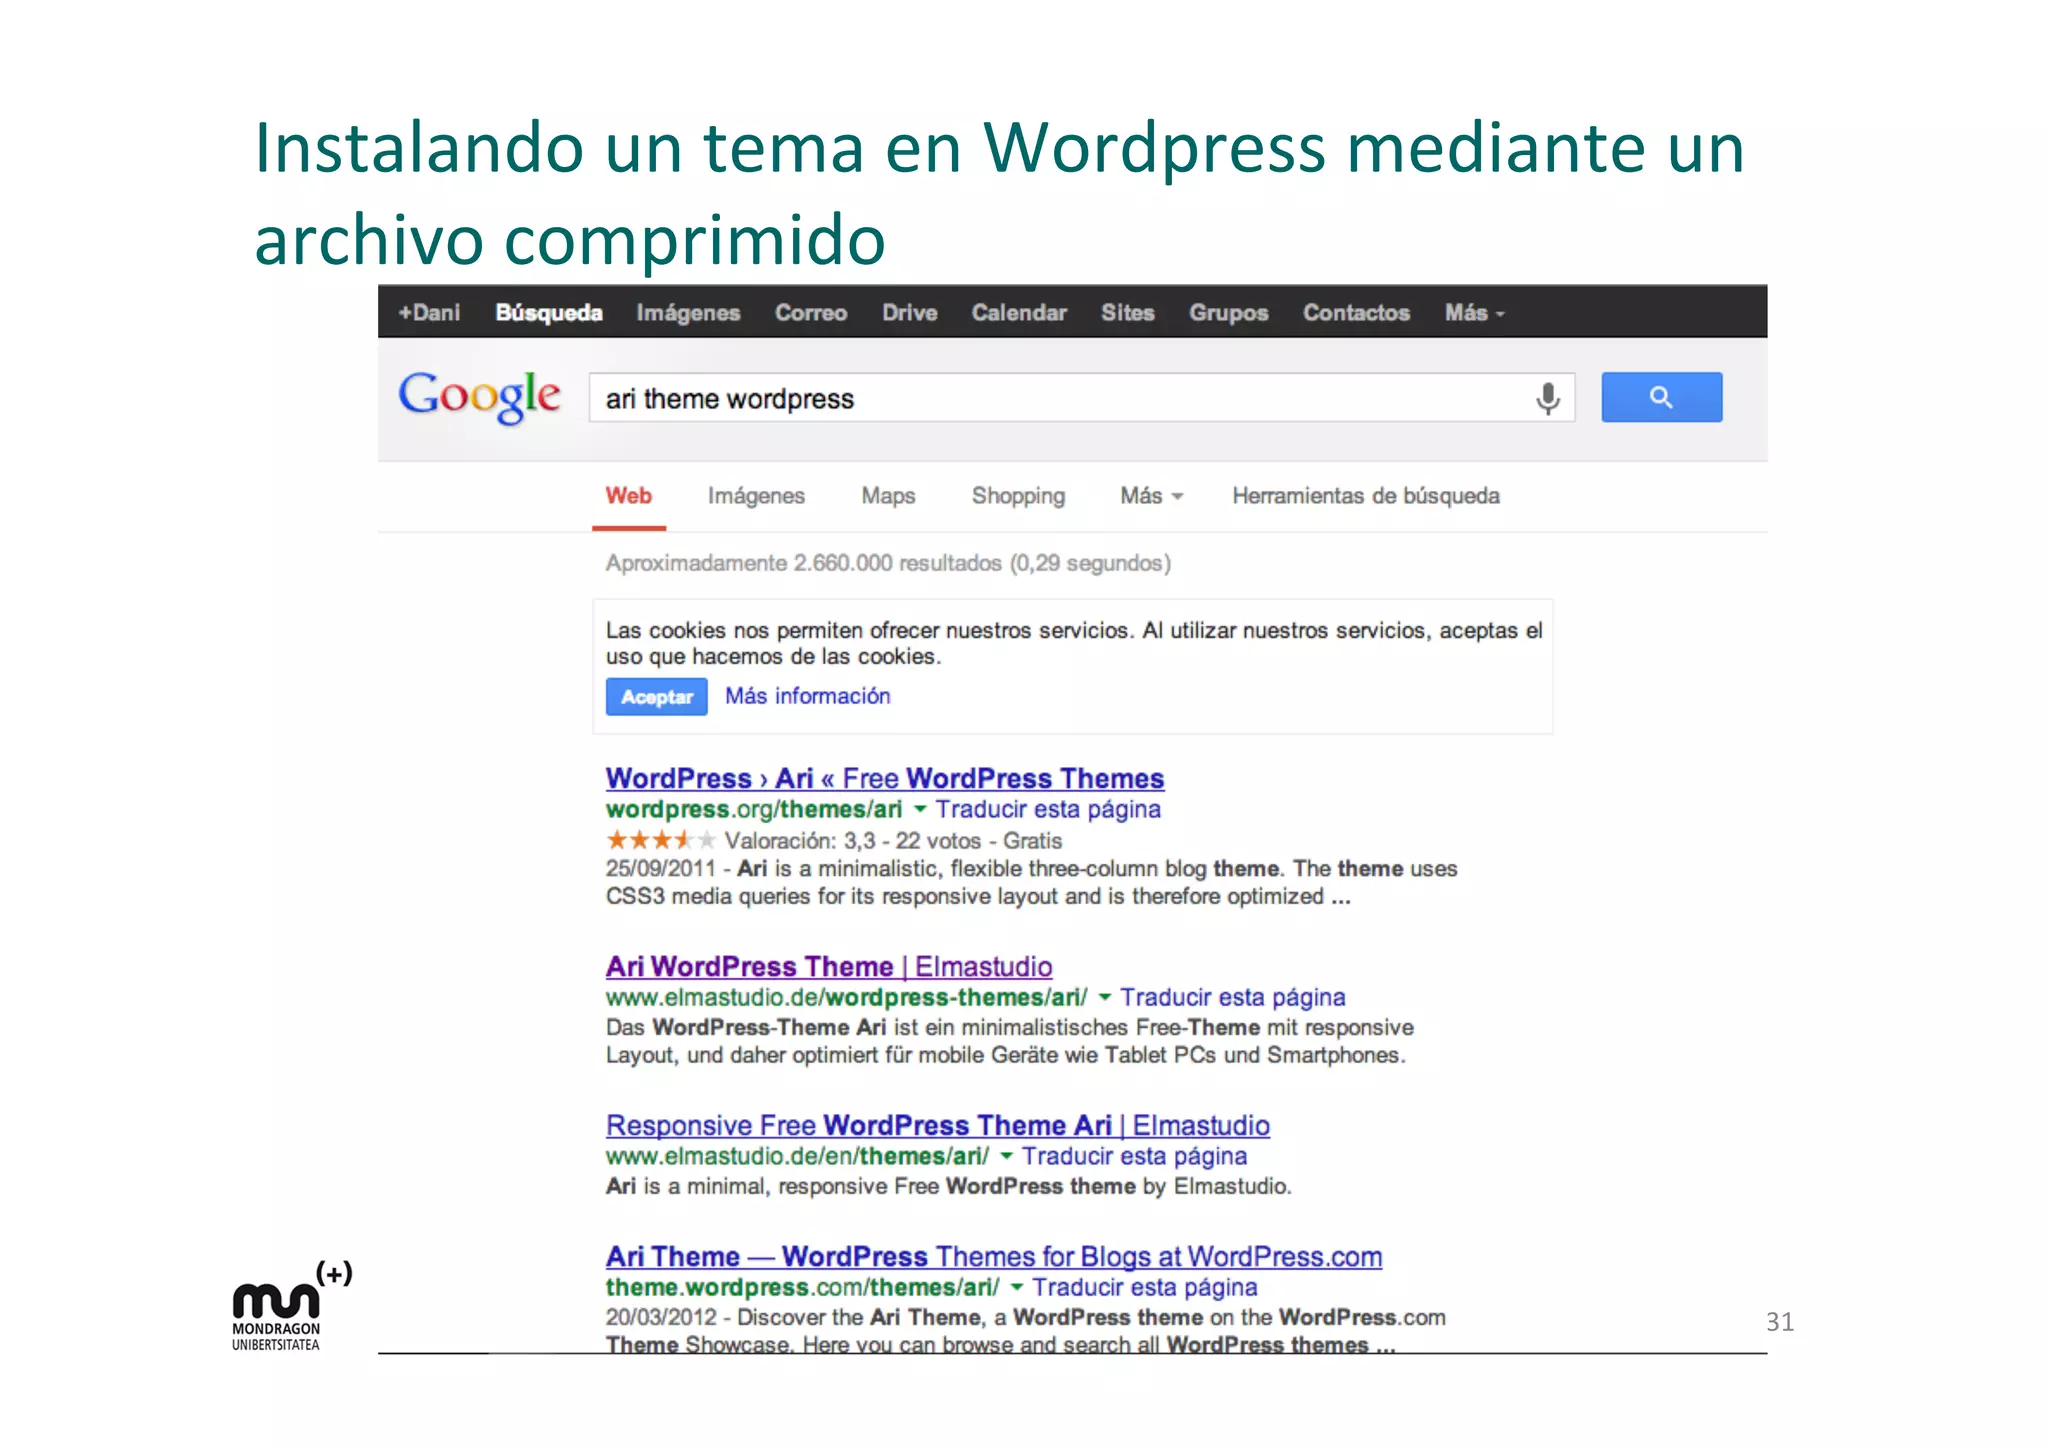
Task: Switch to the Maps results tab
Action: click(x=888, y=496)
